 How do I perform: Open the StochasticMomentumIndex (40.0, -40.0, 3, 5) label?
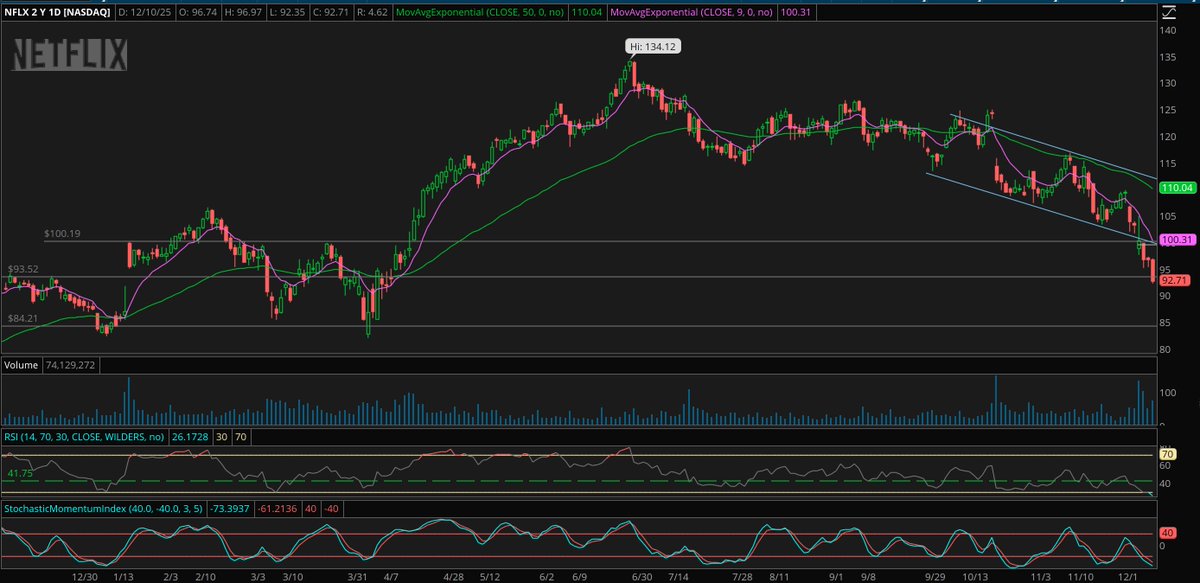click(x=102, y=509)
